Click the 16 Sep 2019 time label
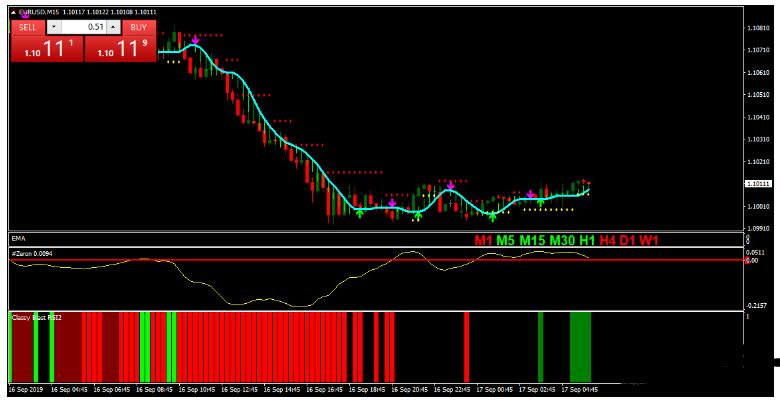Viewport: 780px width, 404px height. click(x=26, y=390)
